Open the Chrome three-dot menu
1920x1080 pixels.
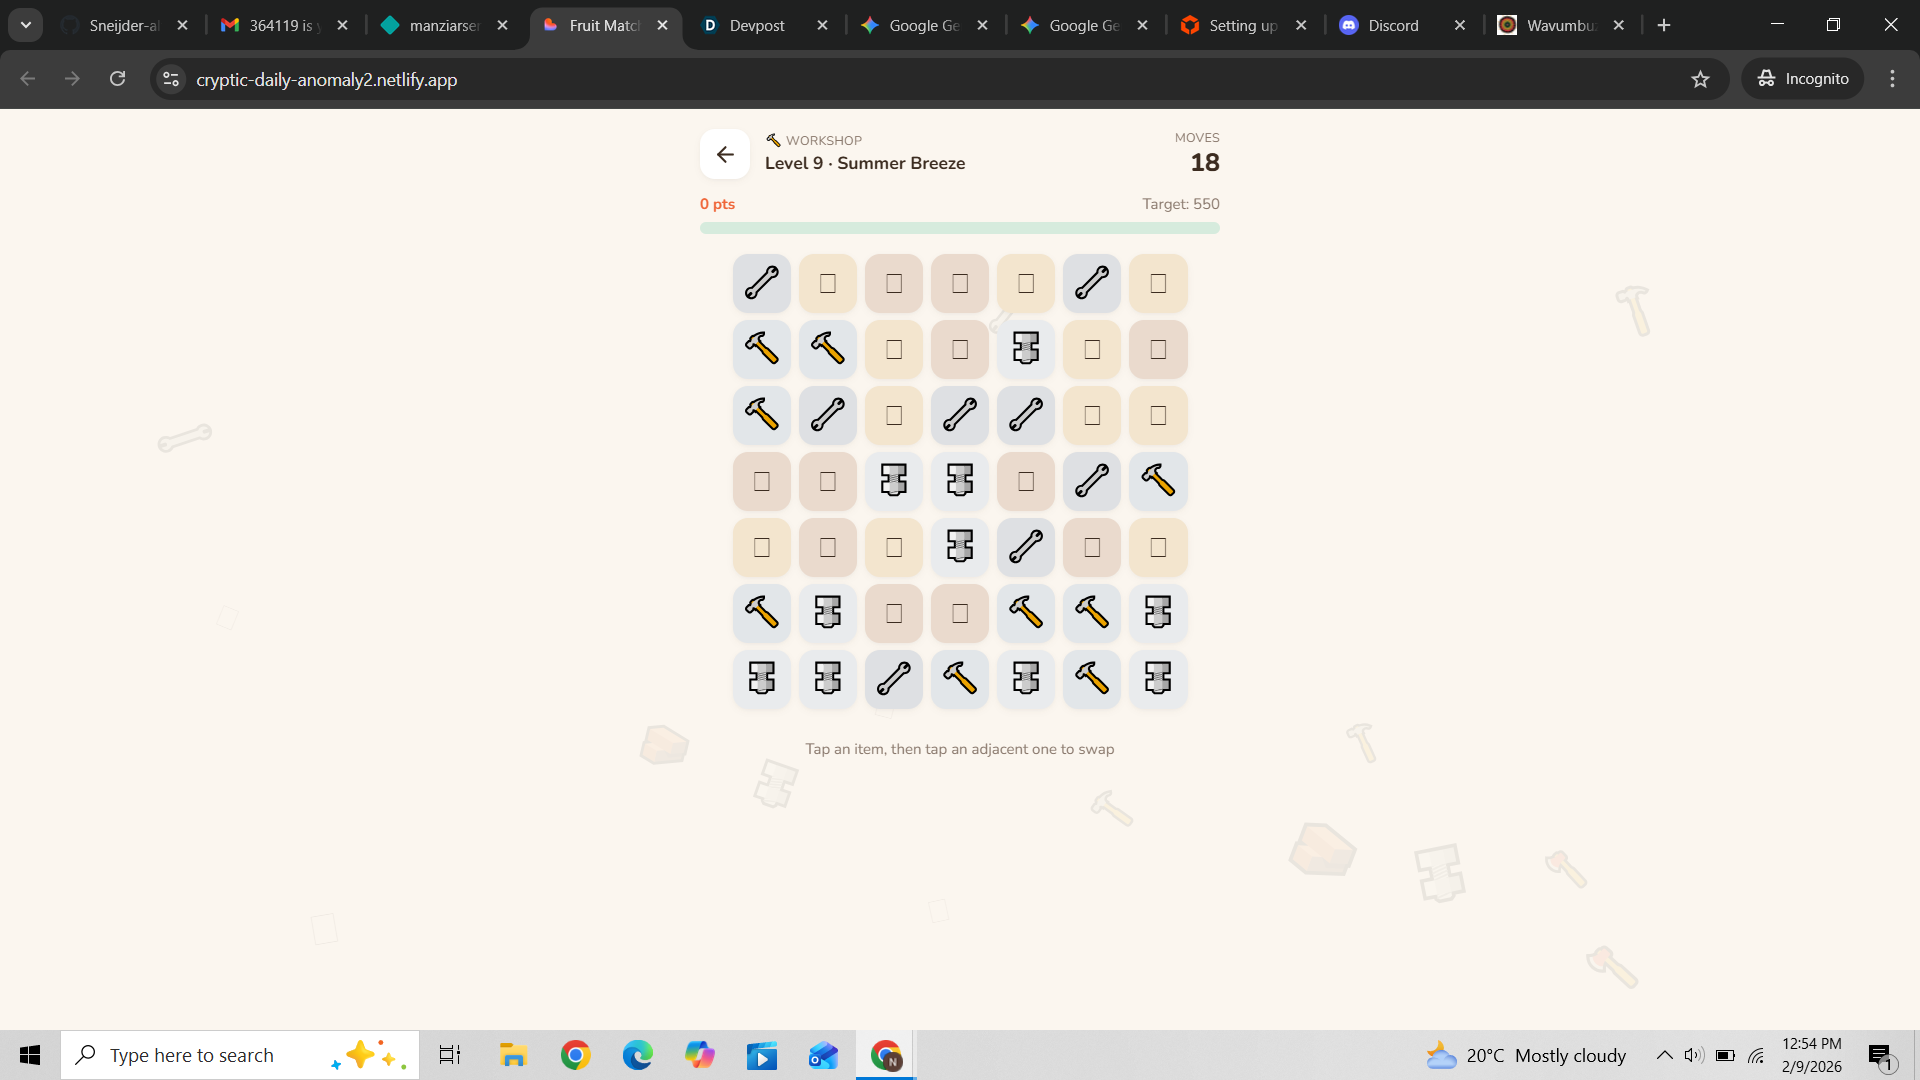pyautogui.click(x=1892, y=79)
